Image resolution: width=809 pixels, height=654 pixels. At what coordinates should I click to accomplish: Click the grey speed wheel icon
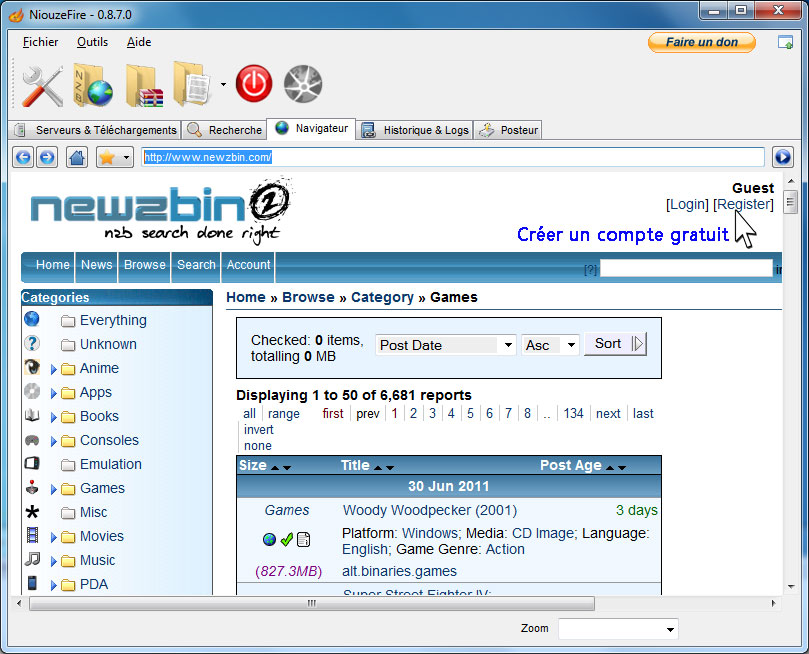point(303,84)
